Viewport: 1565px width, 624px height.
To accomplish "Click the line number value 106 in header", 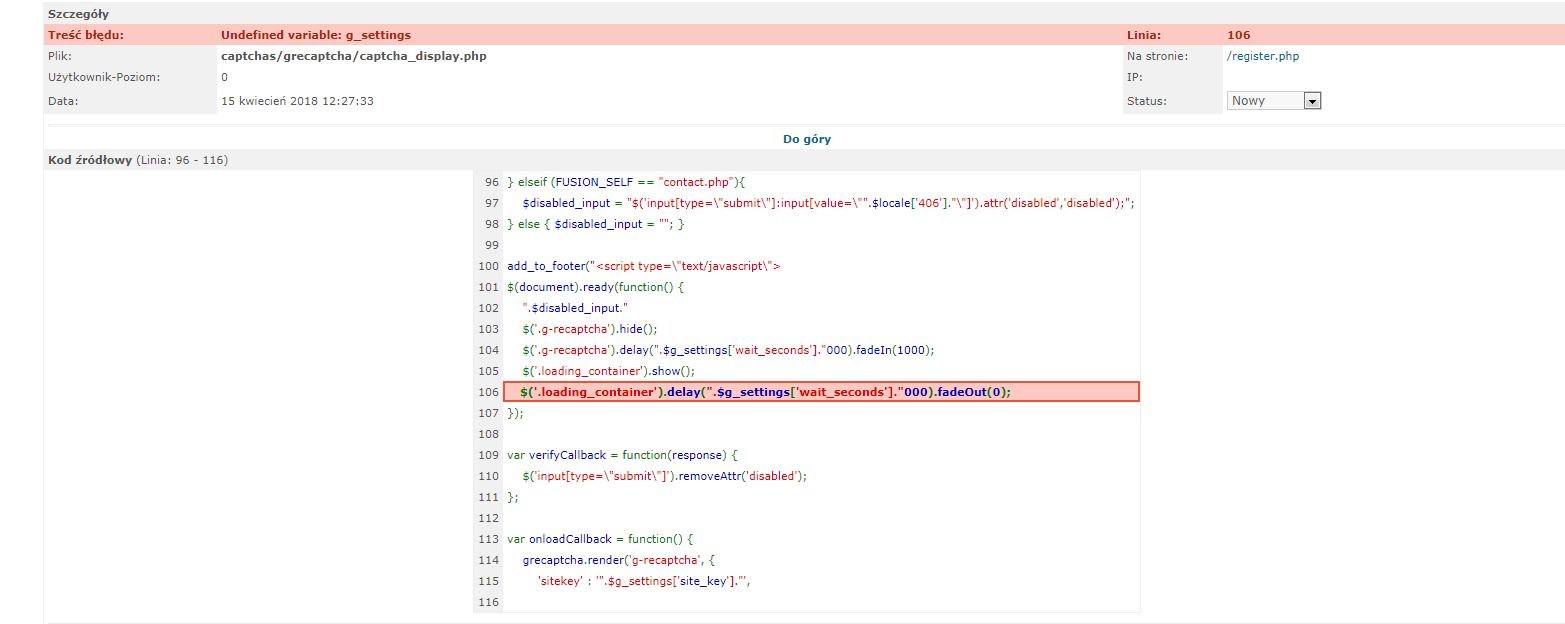I will [1238, 35].
